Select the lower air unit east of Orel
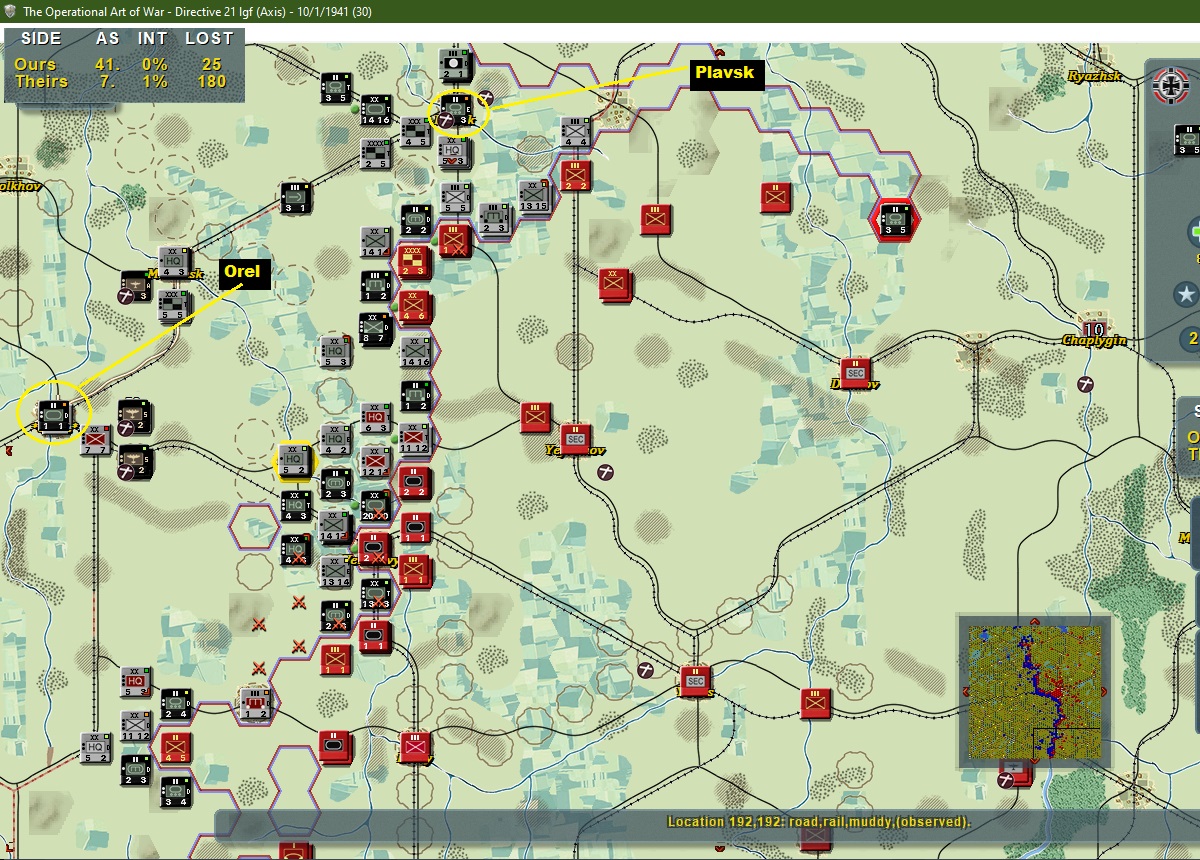Image resolution: width=1200 pixels, height=860 pixels. tap(134, 460)
